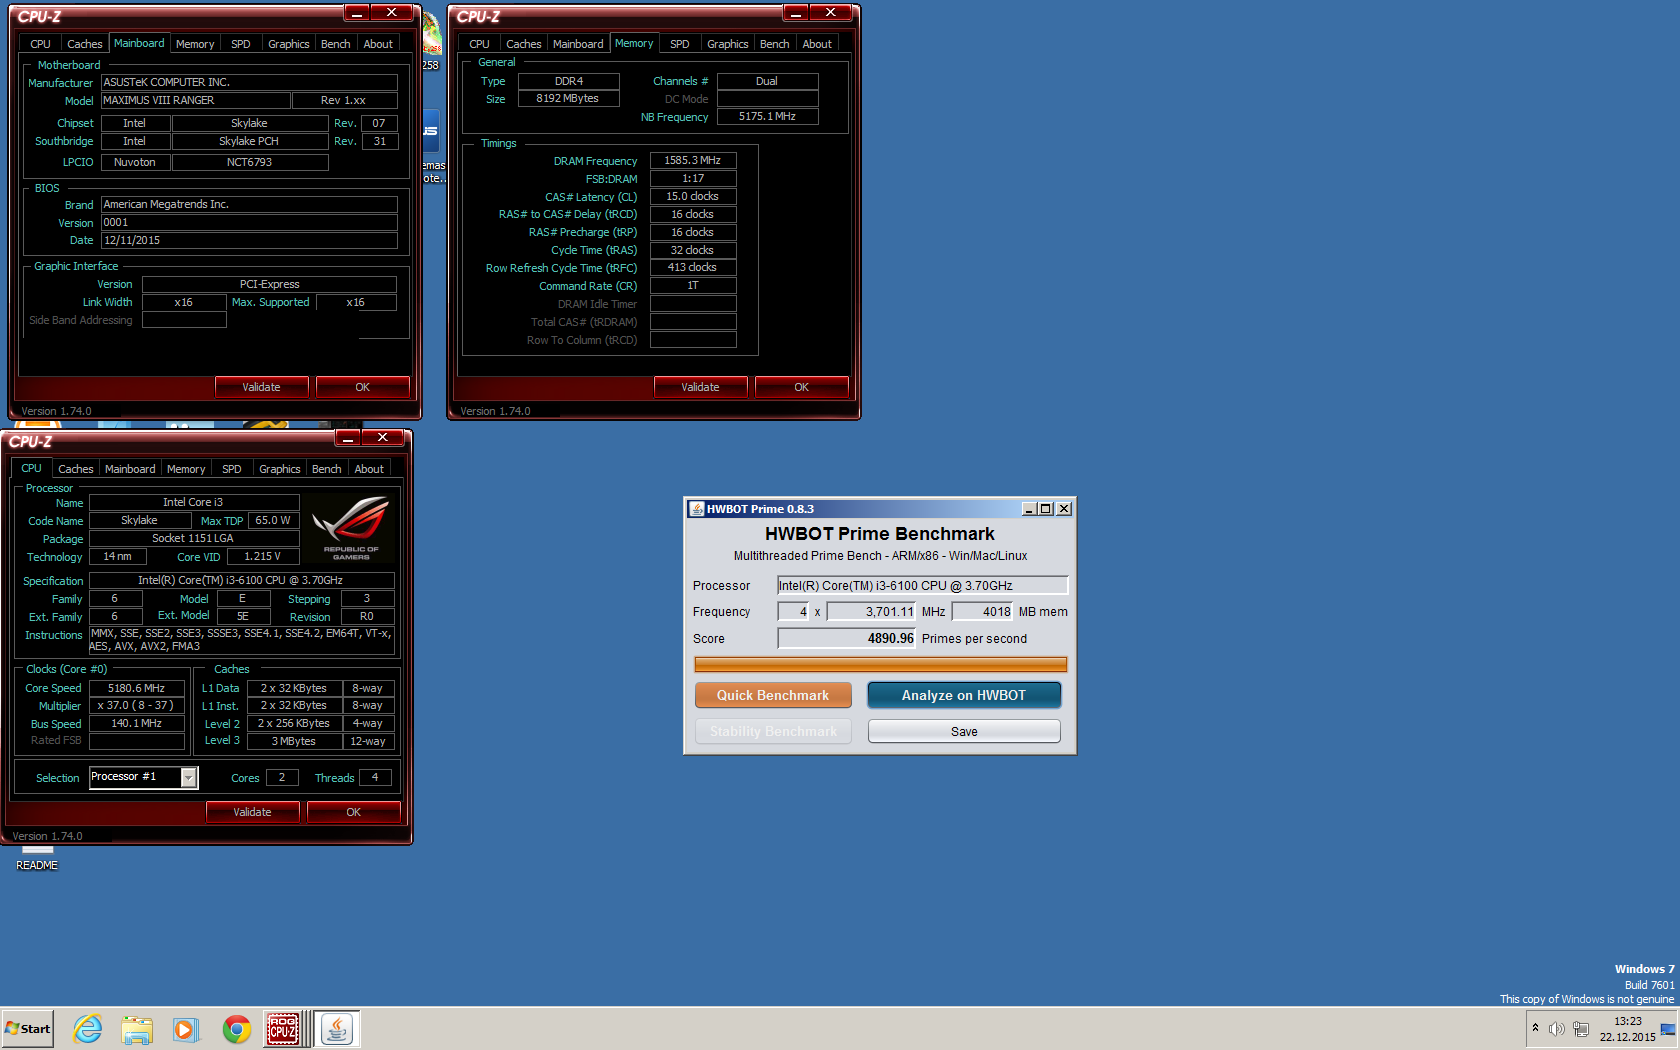Show hidden system tray icons
This screenshot has width=1680, height=1050.
coord(1535,1028)
